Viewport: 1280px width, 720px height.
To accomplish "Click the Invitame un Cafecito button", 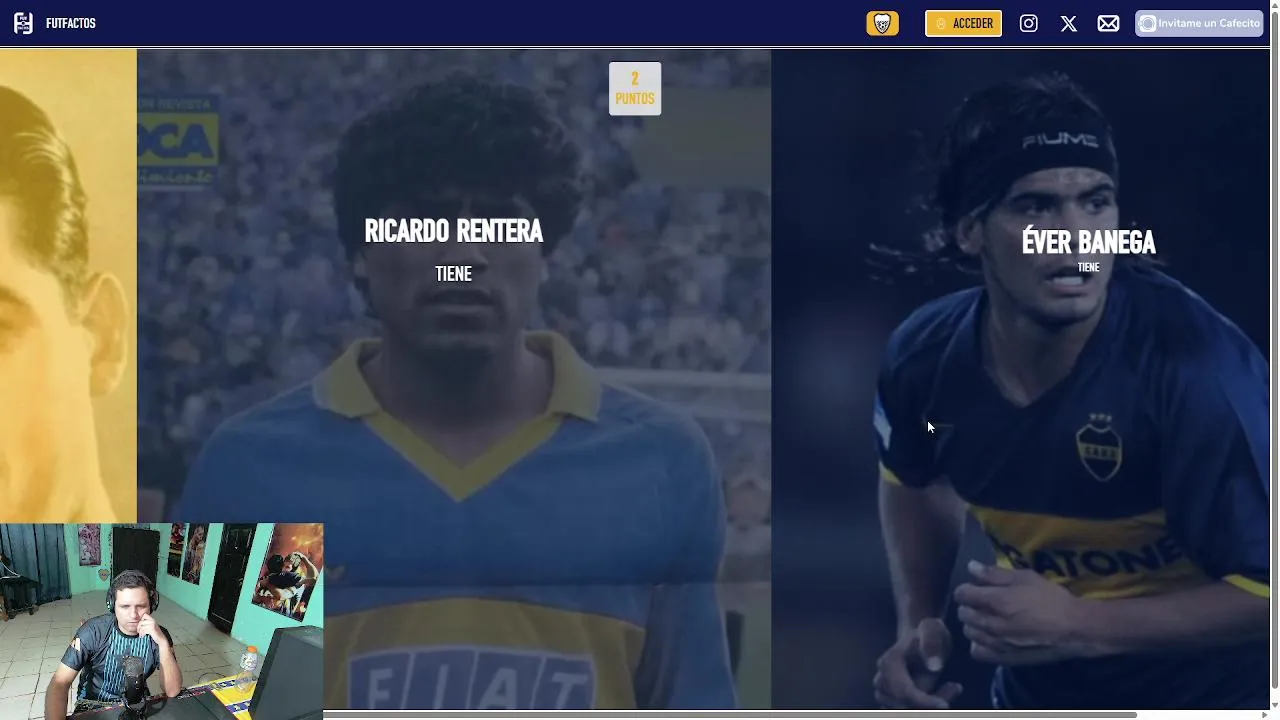I will click(x=1199, y=23).
